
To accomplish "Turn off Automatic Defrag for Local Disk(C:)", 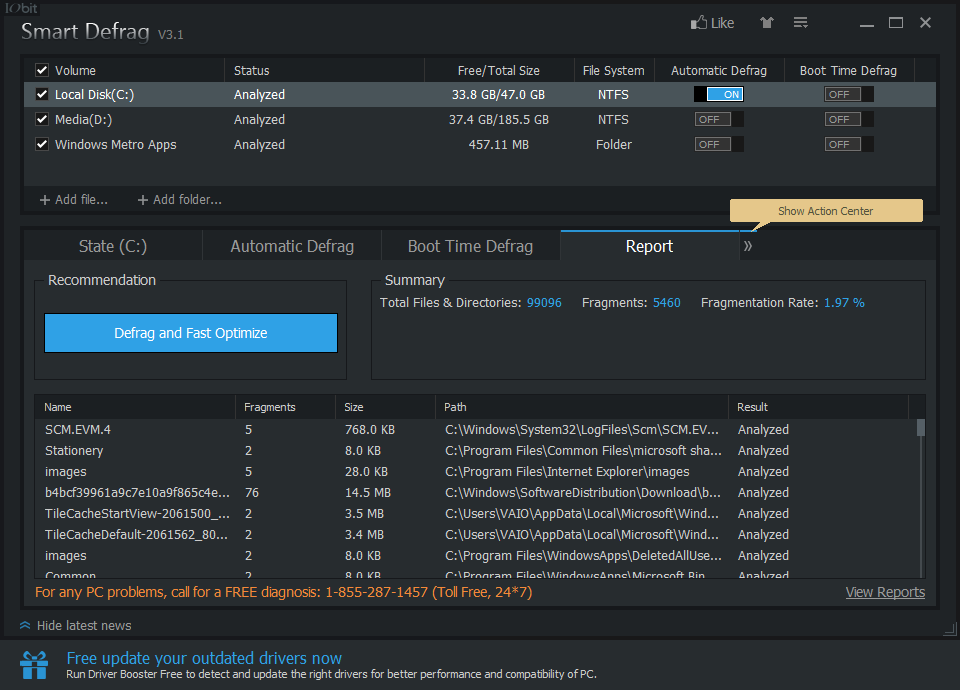I will coord(719,95).
